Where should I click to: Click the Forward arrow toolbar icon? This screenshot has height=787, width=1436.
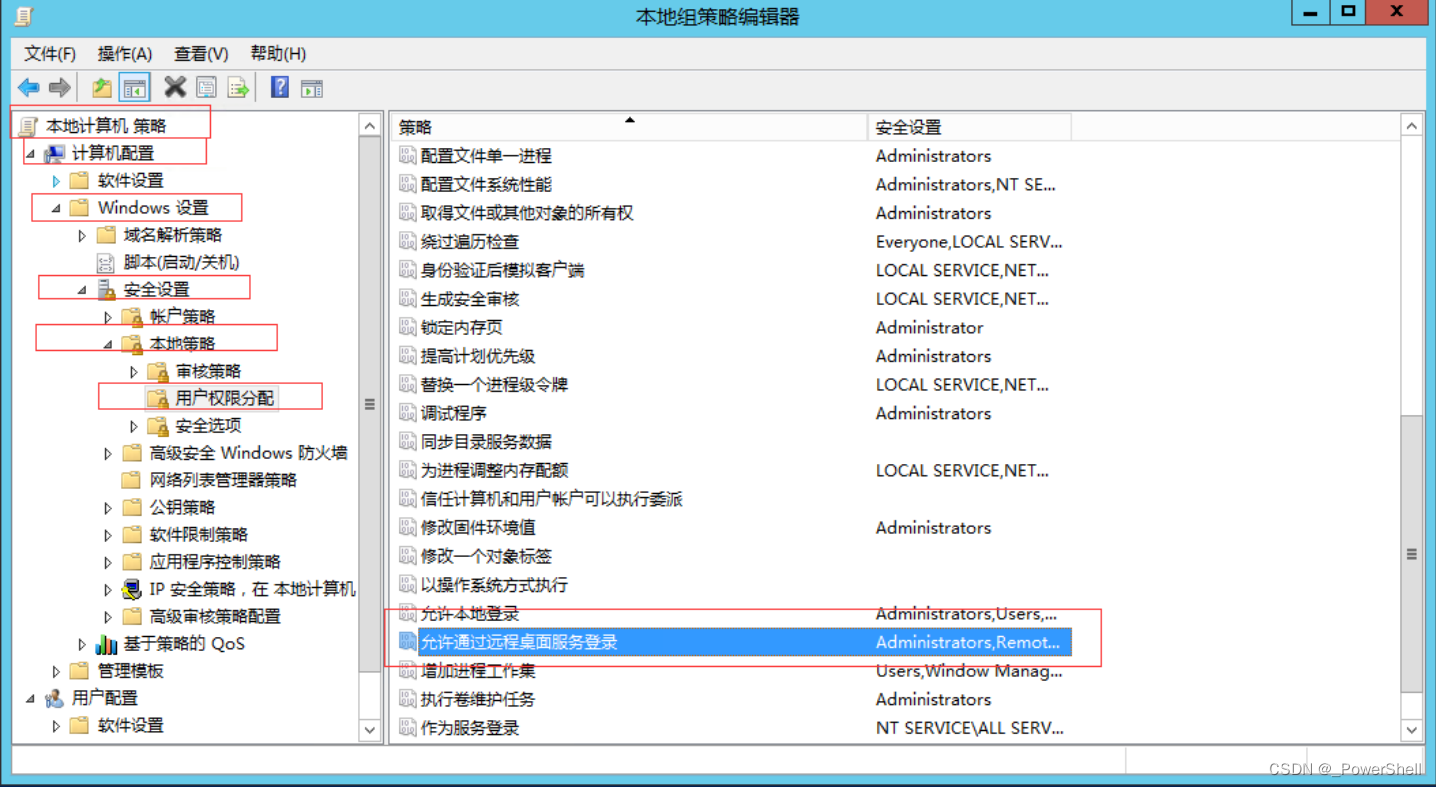59,88
